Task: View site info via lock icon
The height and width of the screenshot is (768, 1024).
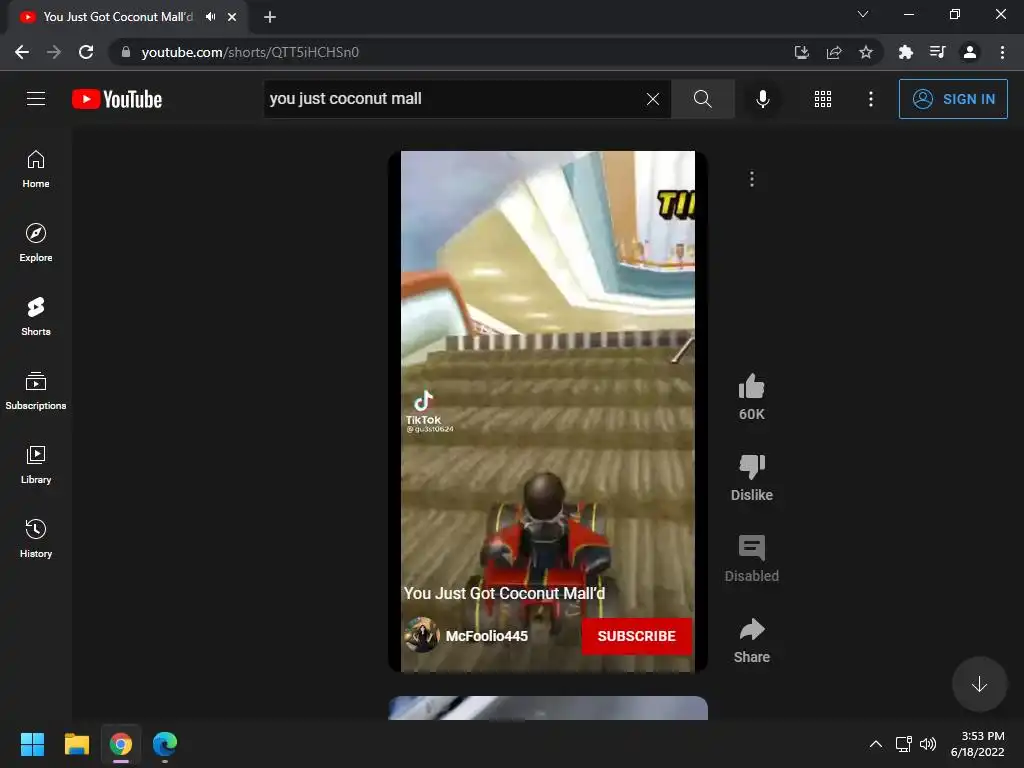Action: 125,52
